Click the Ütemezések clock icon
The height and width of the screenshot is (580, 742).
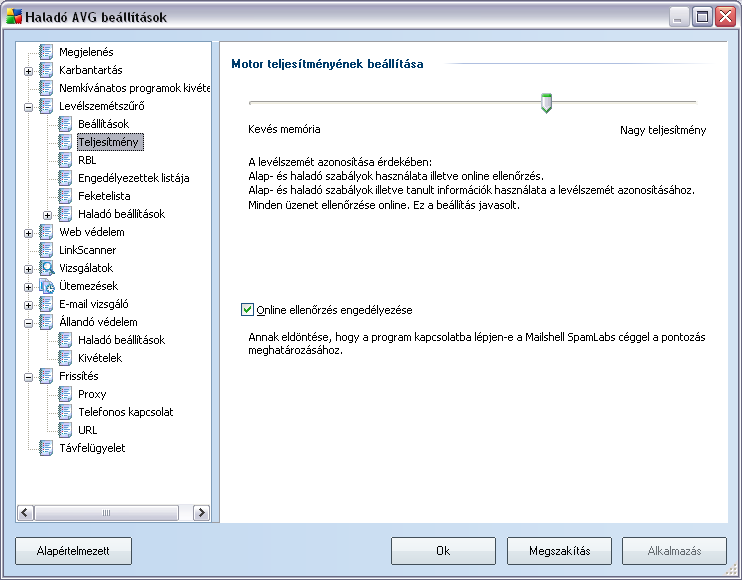[46, 286]
